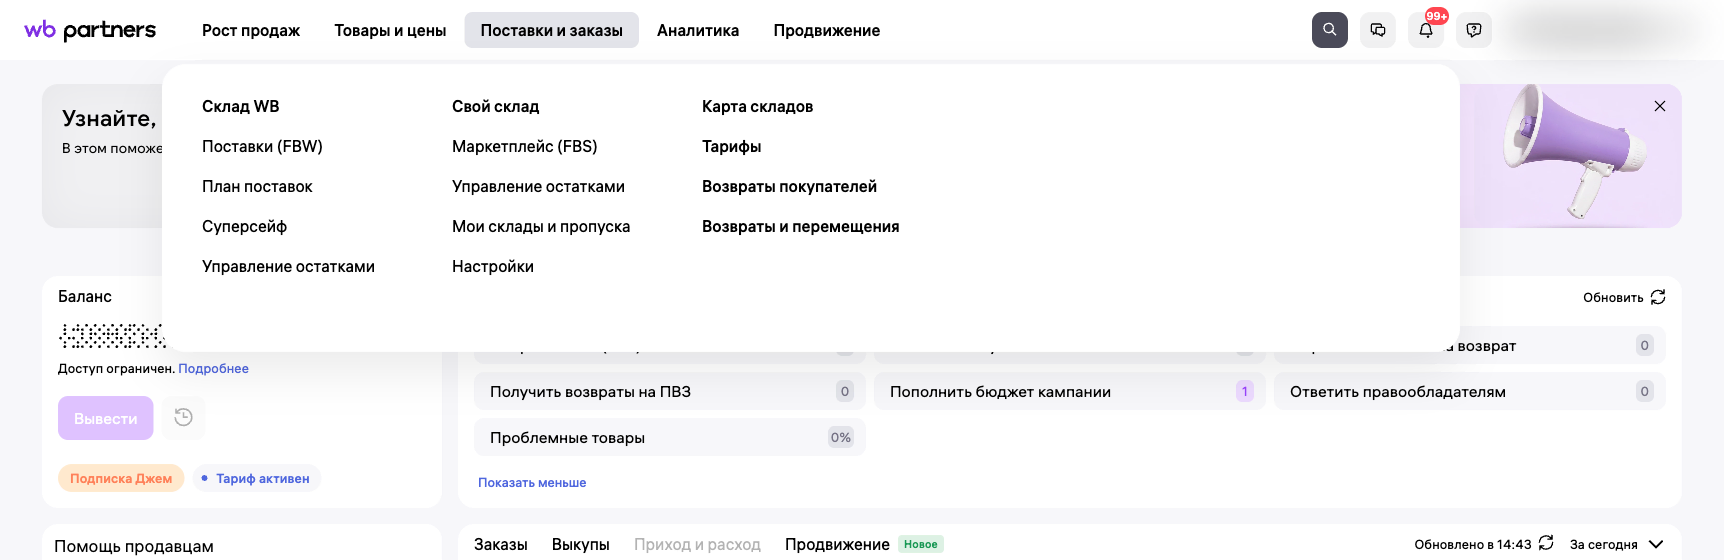Switch to the Выкупы tab
The image size is (1724, 560).
point(581,544)
